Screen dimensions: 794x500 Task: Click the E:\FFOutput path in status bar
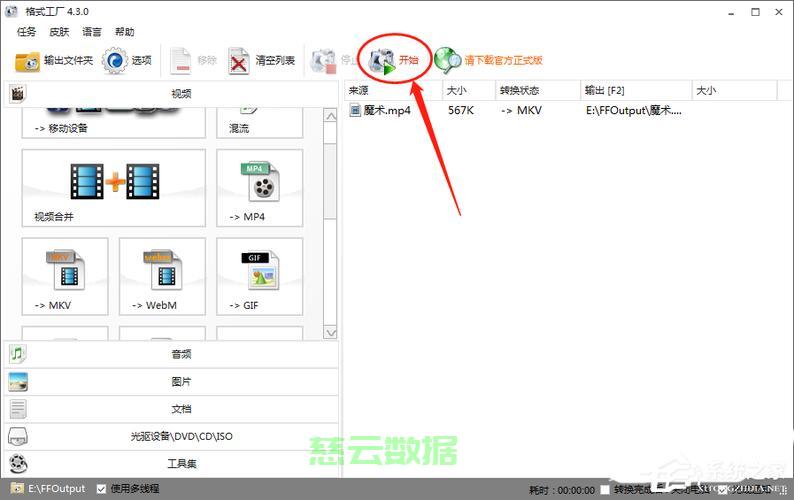(56, 489)
